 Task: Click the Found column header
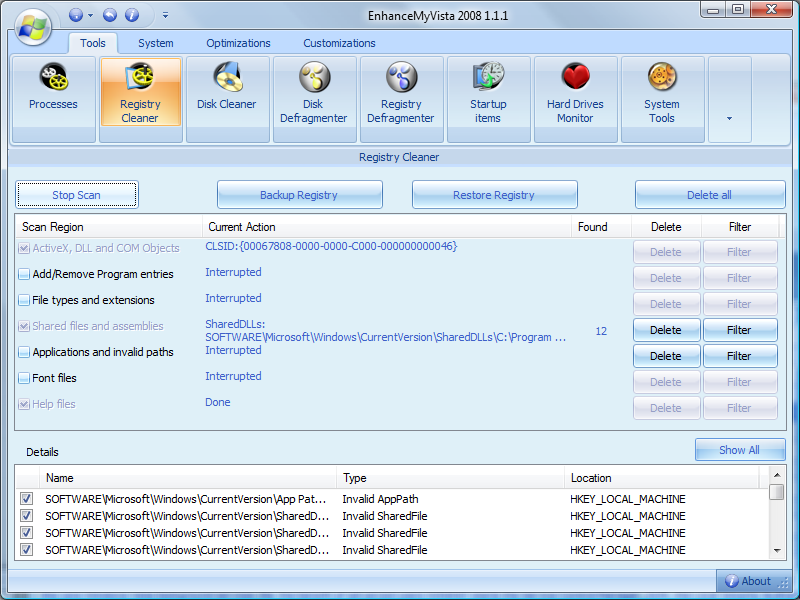pos(602,227)
